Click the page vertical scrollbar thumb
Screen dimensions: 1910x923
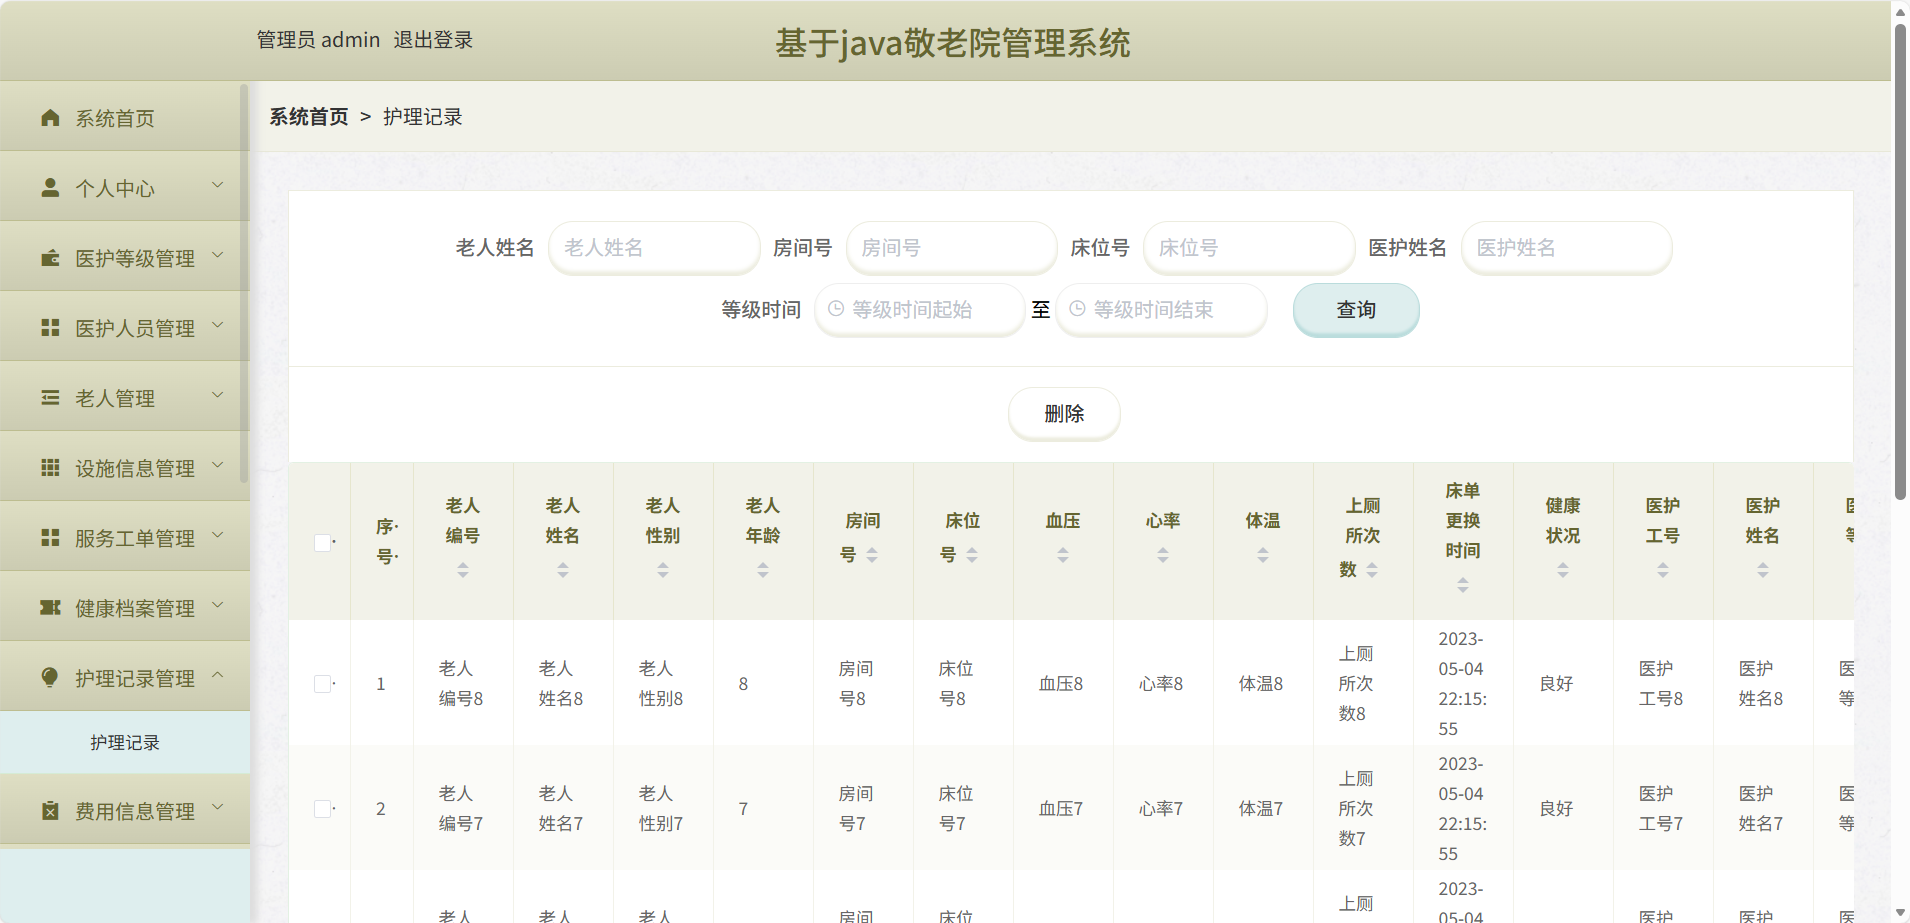click(1900, 260)
